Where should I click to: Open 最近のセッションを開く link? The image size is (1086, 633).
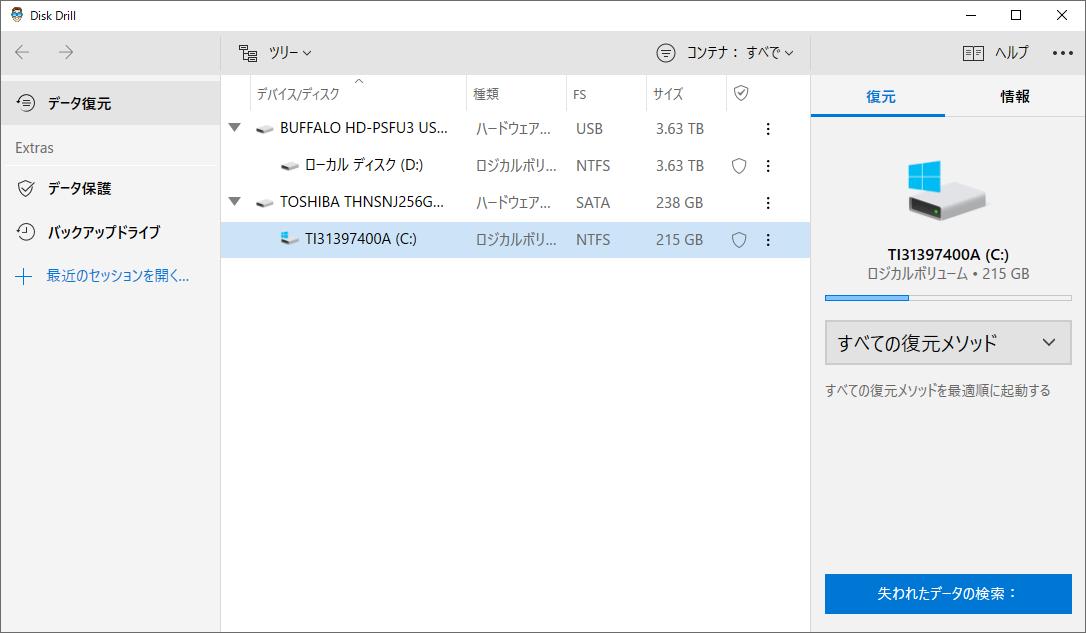pyautogui.click(x=118, y=276)
